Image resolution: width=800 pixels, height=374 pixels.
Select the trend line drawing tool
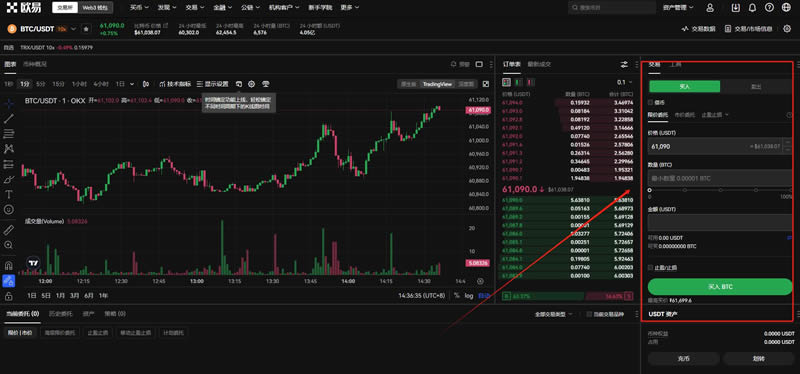click(x=9, y=119)
